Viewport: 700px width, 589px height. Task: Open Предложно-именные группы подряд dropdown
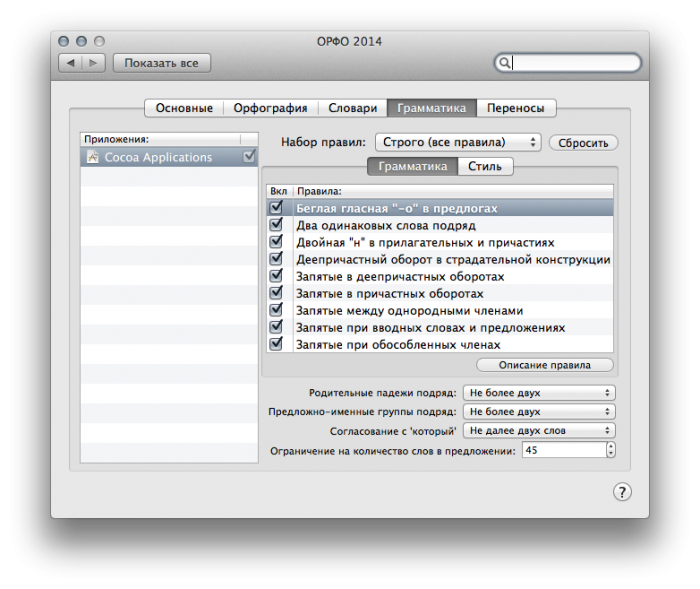coord(539,412)
